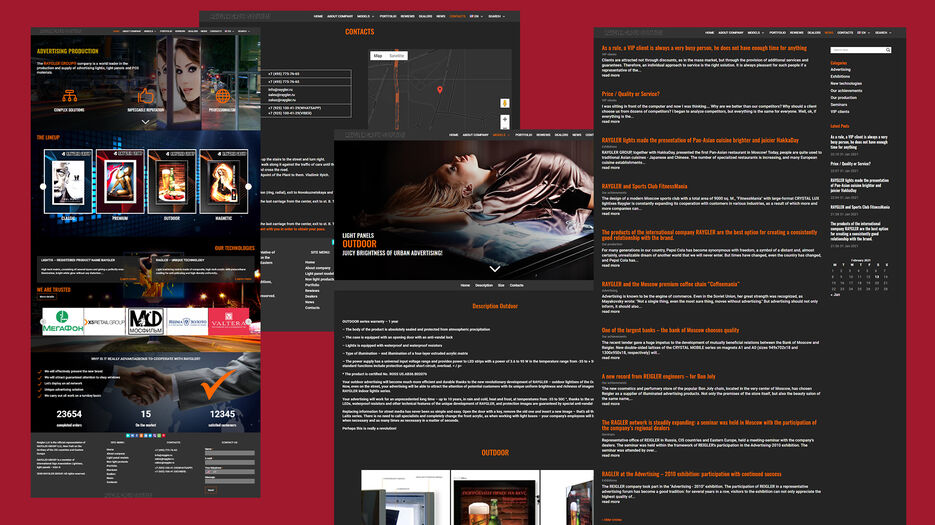Open the Magnetic light panel thumbnail

click(224, 182)
